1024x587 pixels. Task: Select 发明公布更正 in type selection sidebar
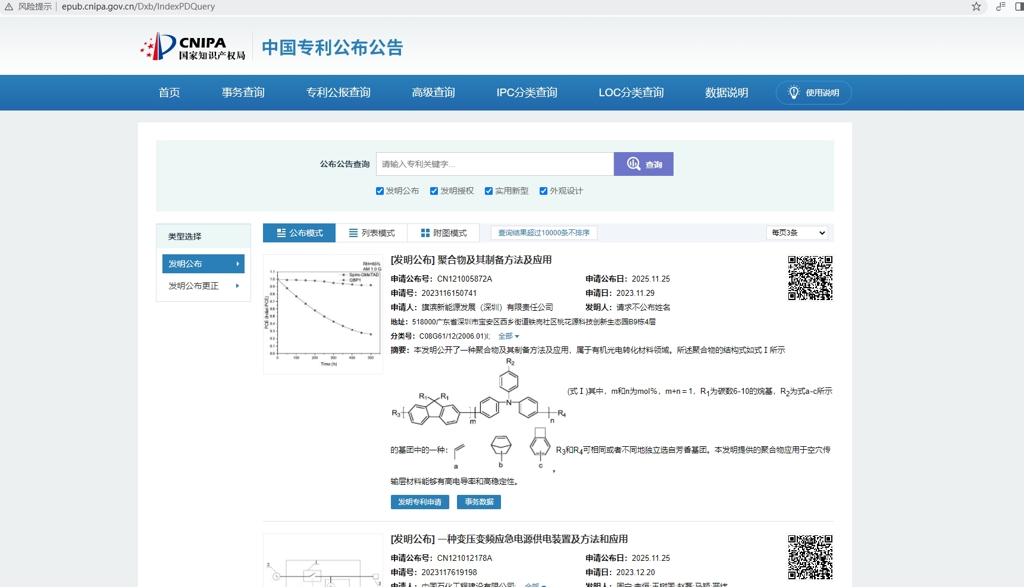point(203,286)
